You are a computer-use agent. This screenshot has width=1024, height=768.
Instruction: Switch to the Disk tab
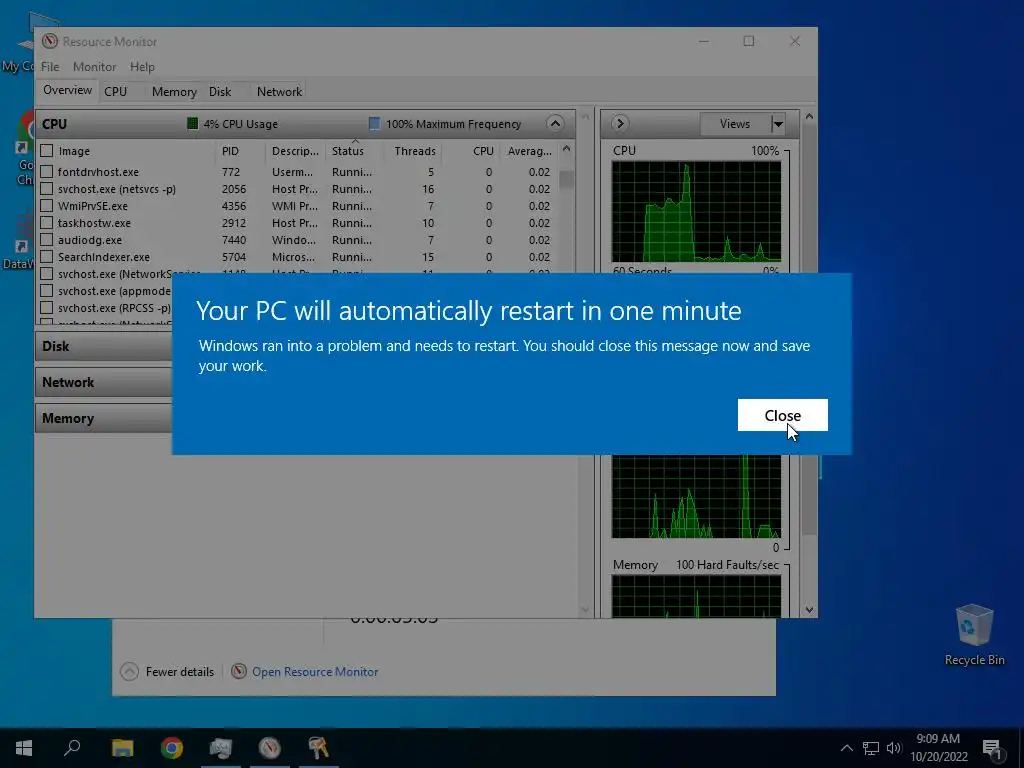coord(220,91)
